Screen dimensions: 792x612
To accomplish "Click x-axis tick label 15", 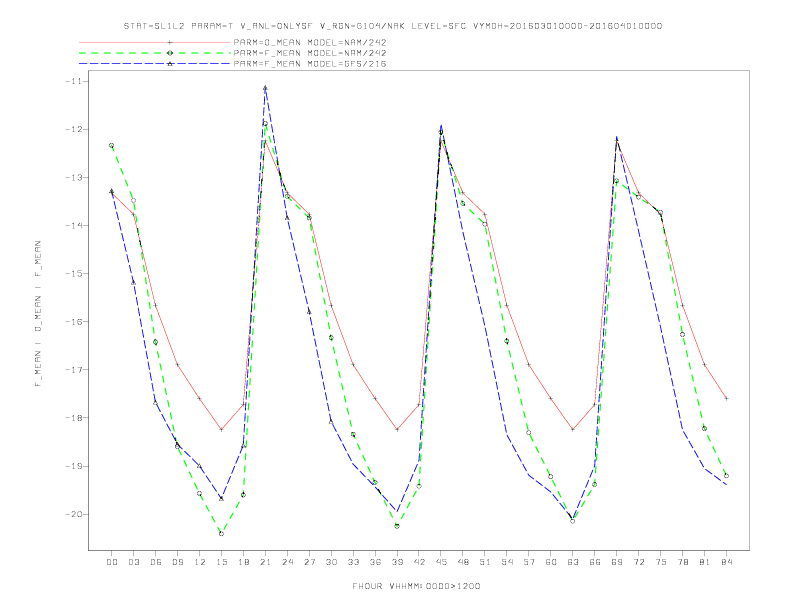I will [221, 562].
